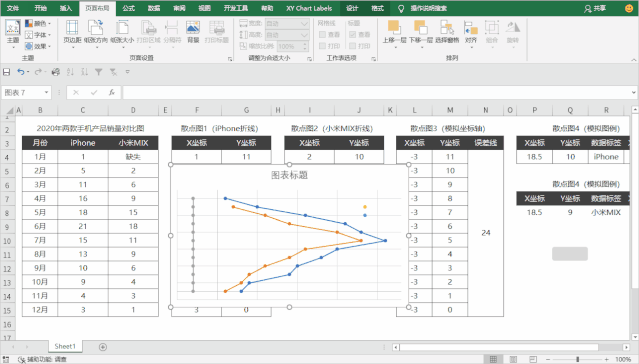Viewport: 639px width, 364px height.
Task: Undo the last action
Action: pos(21,72)
